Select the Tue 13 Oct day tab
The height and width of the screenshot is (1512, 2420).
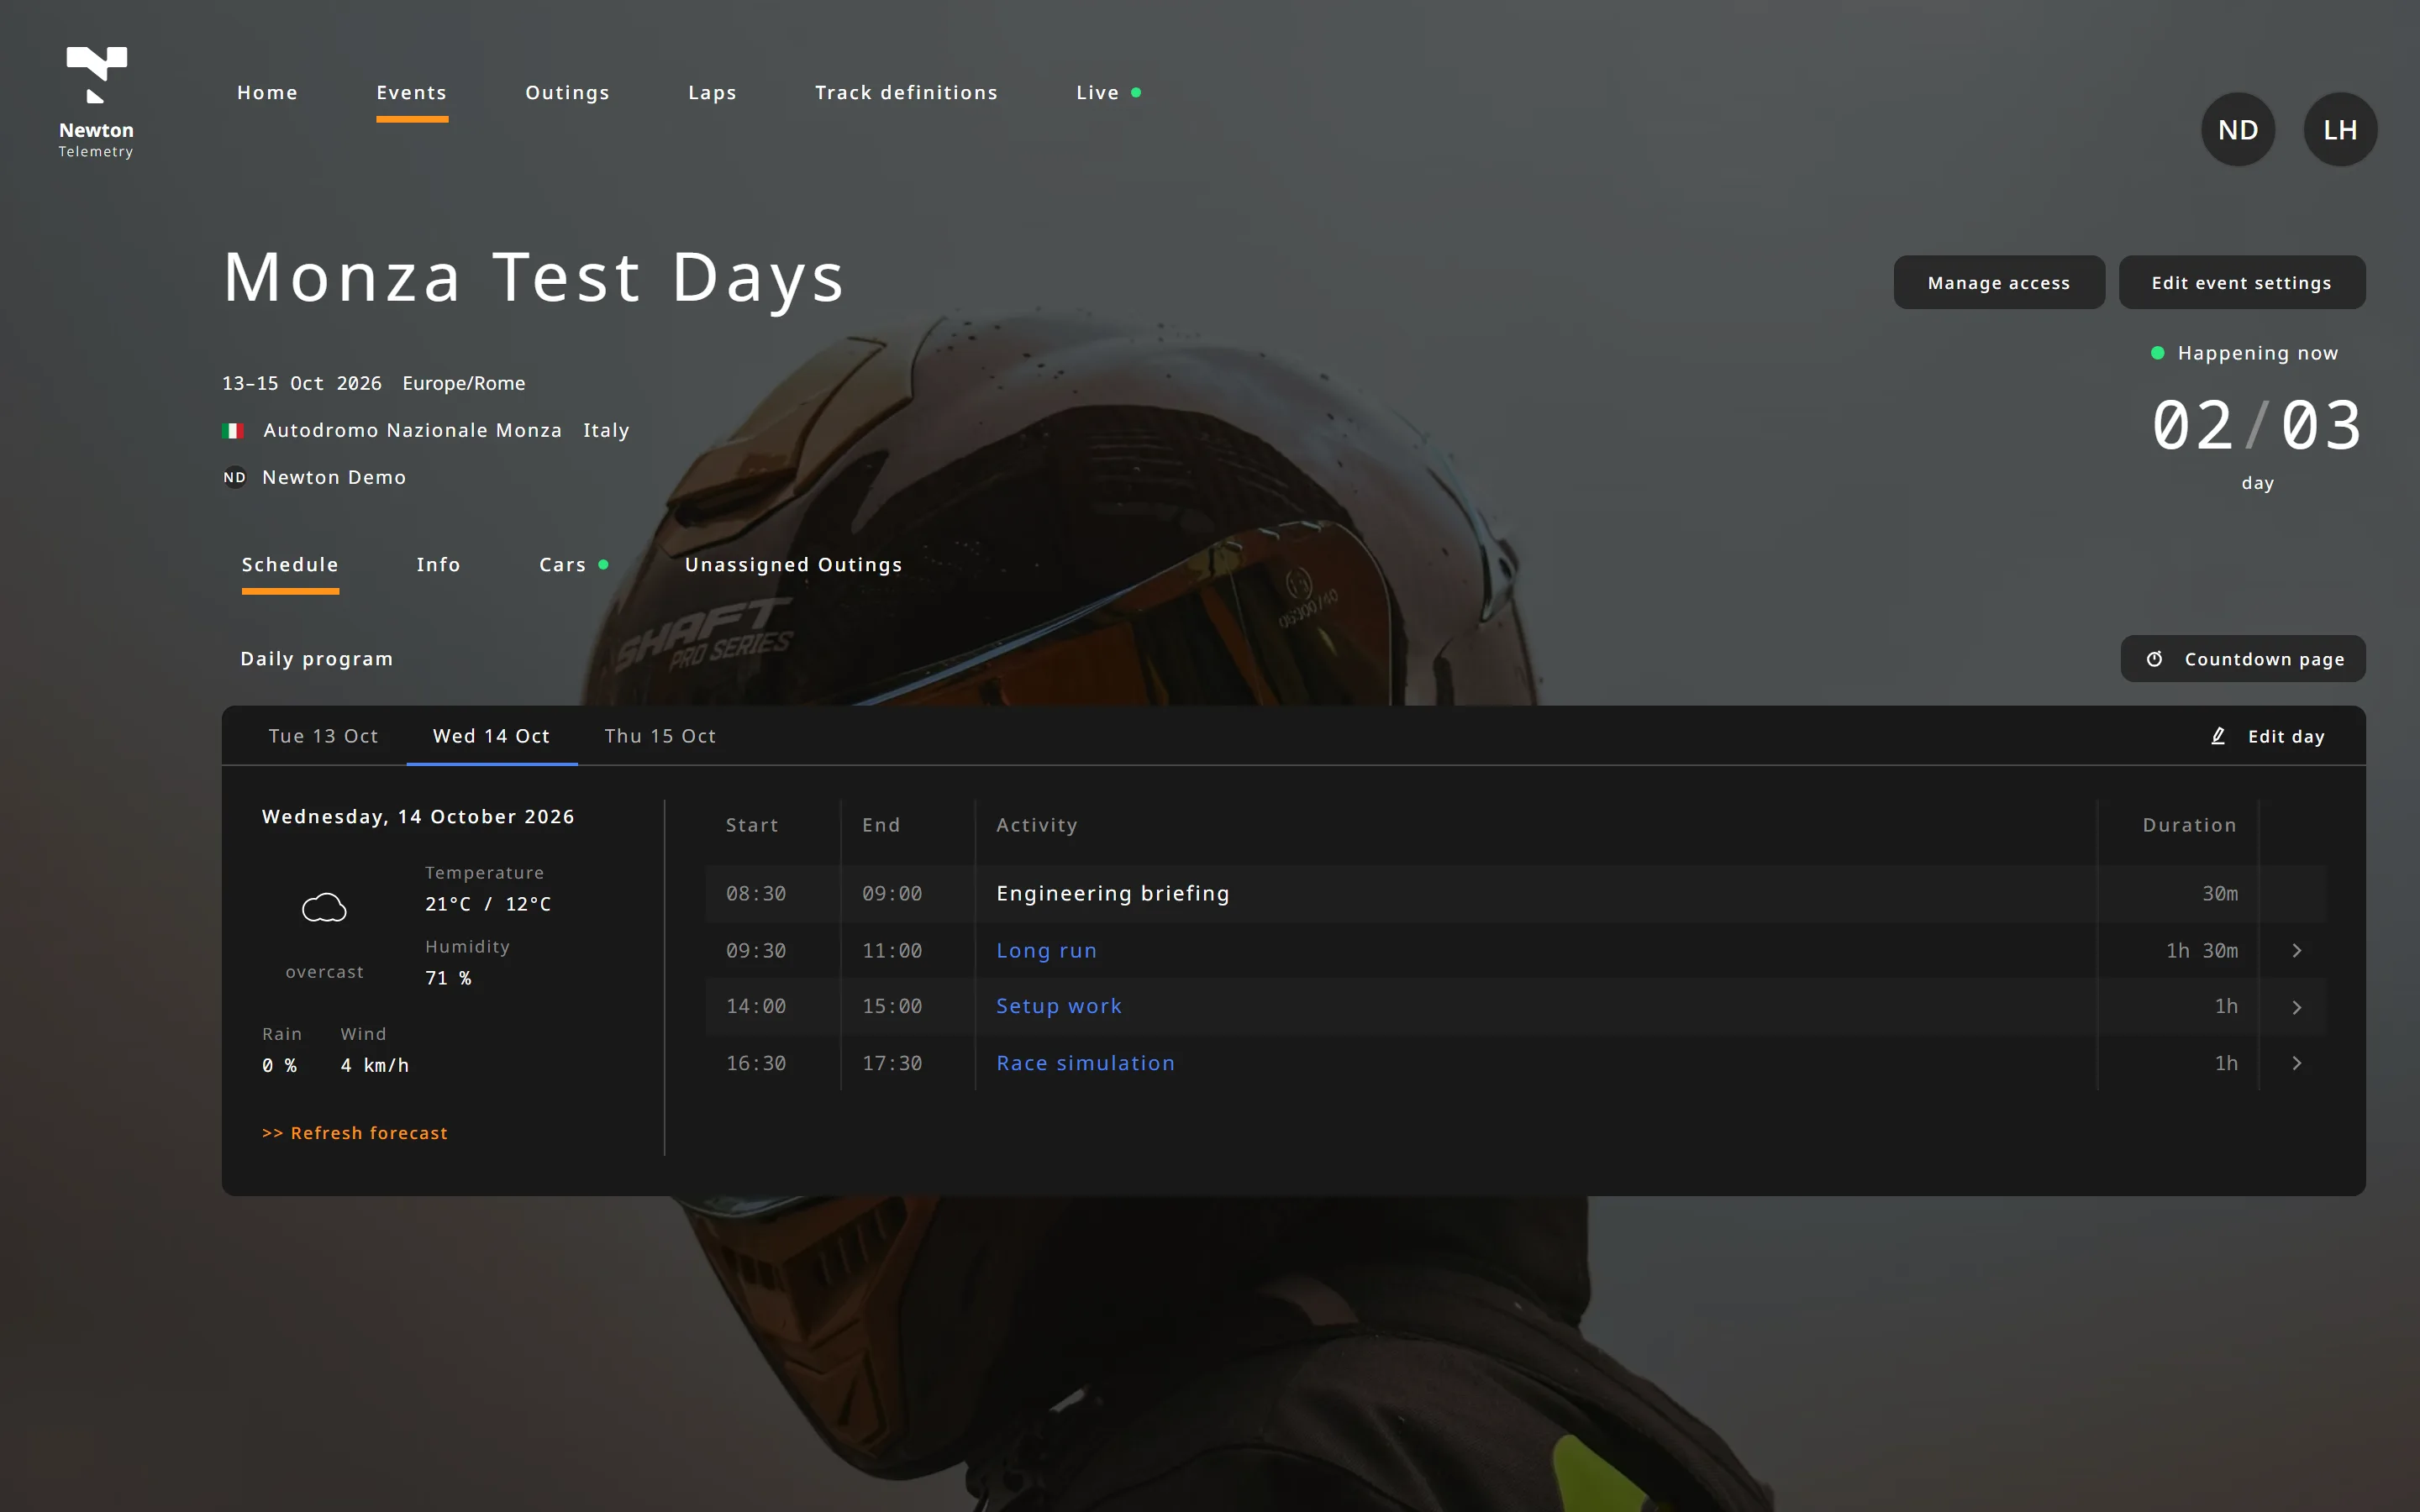tap(323, 736)
